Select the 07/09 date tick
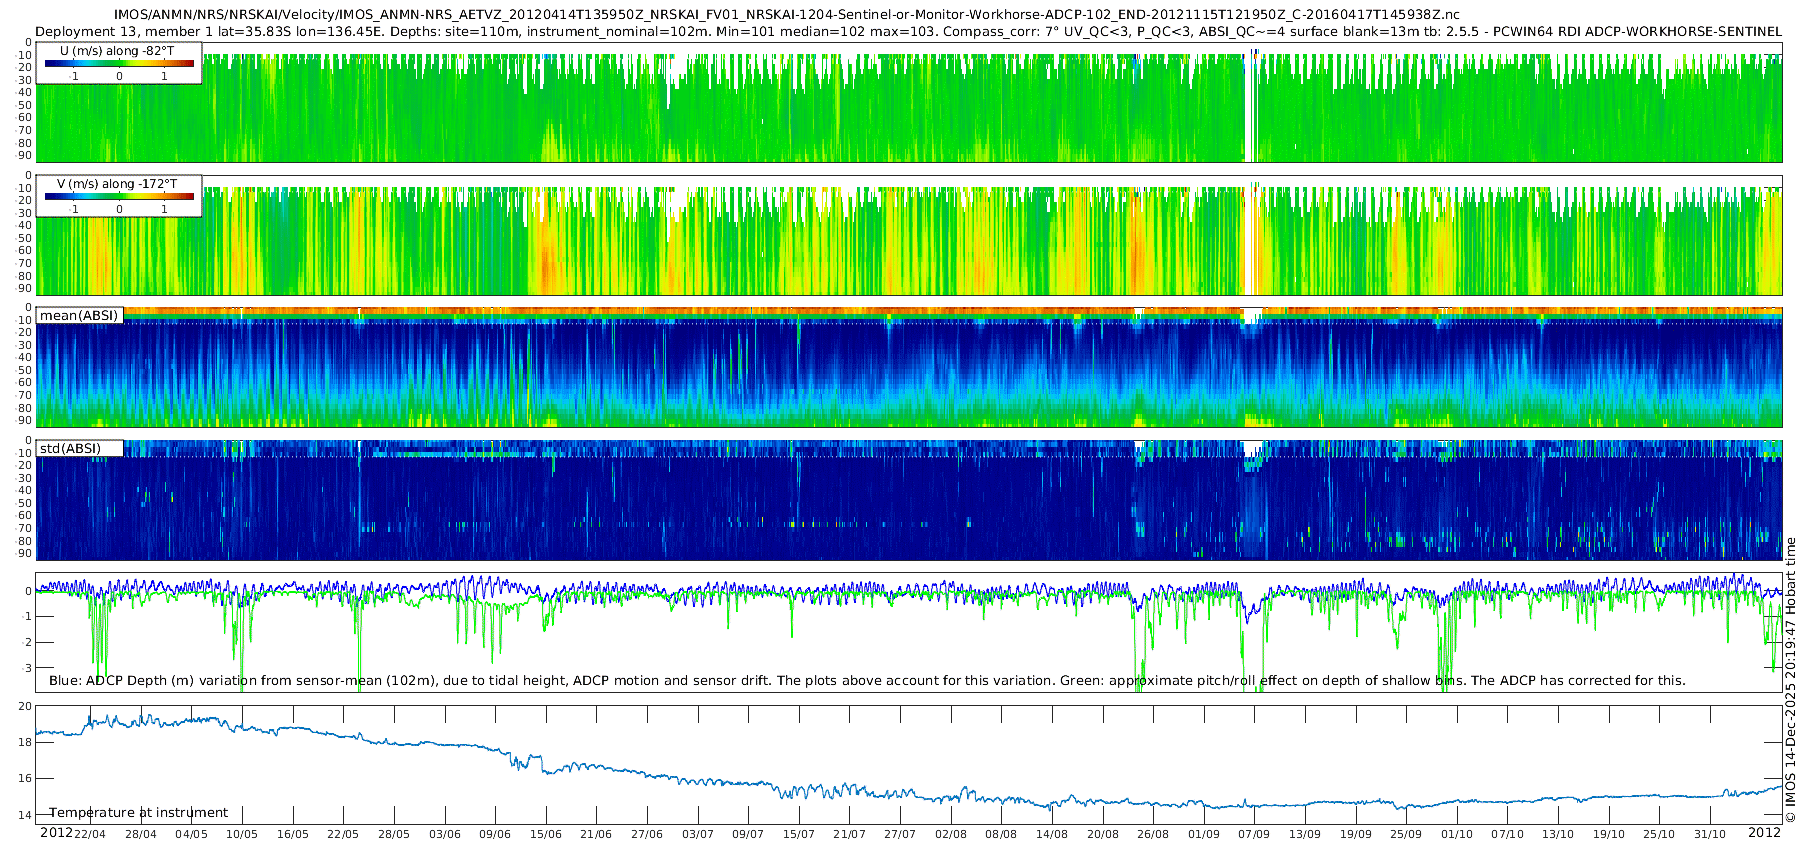 1254,834
